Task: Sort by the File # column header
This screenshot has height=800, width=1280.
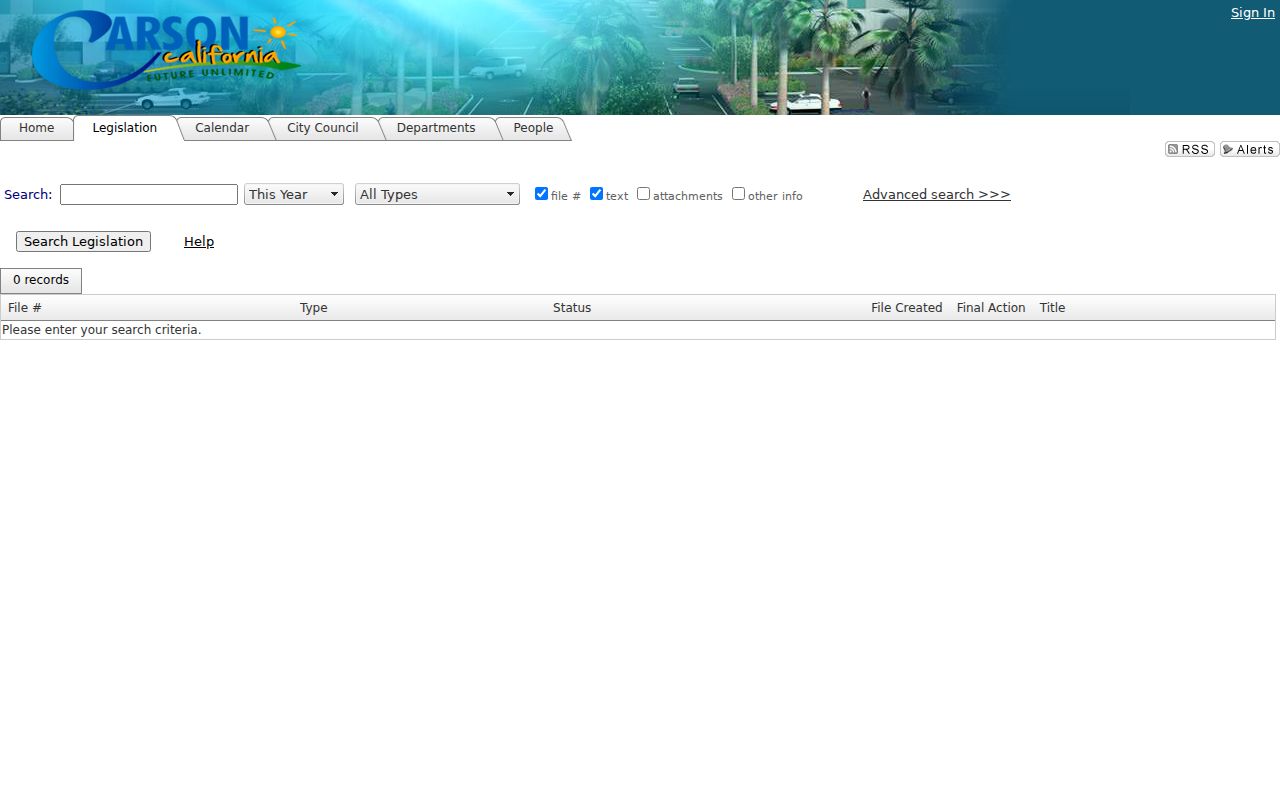Action: 25,308
